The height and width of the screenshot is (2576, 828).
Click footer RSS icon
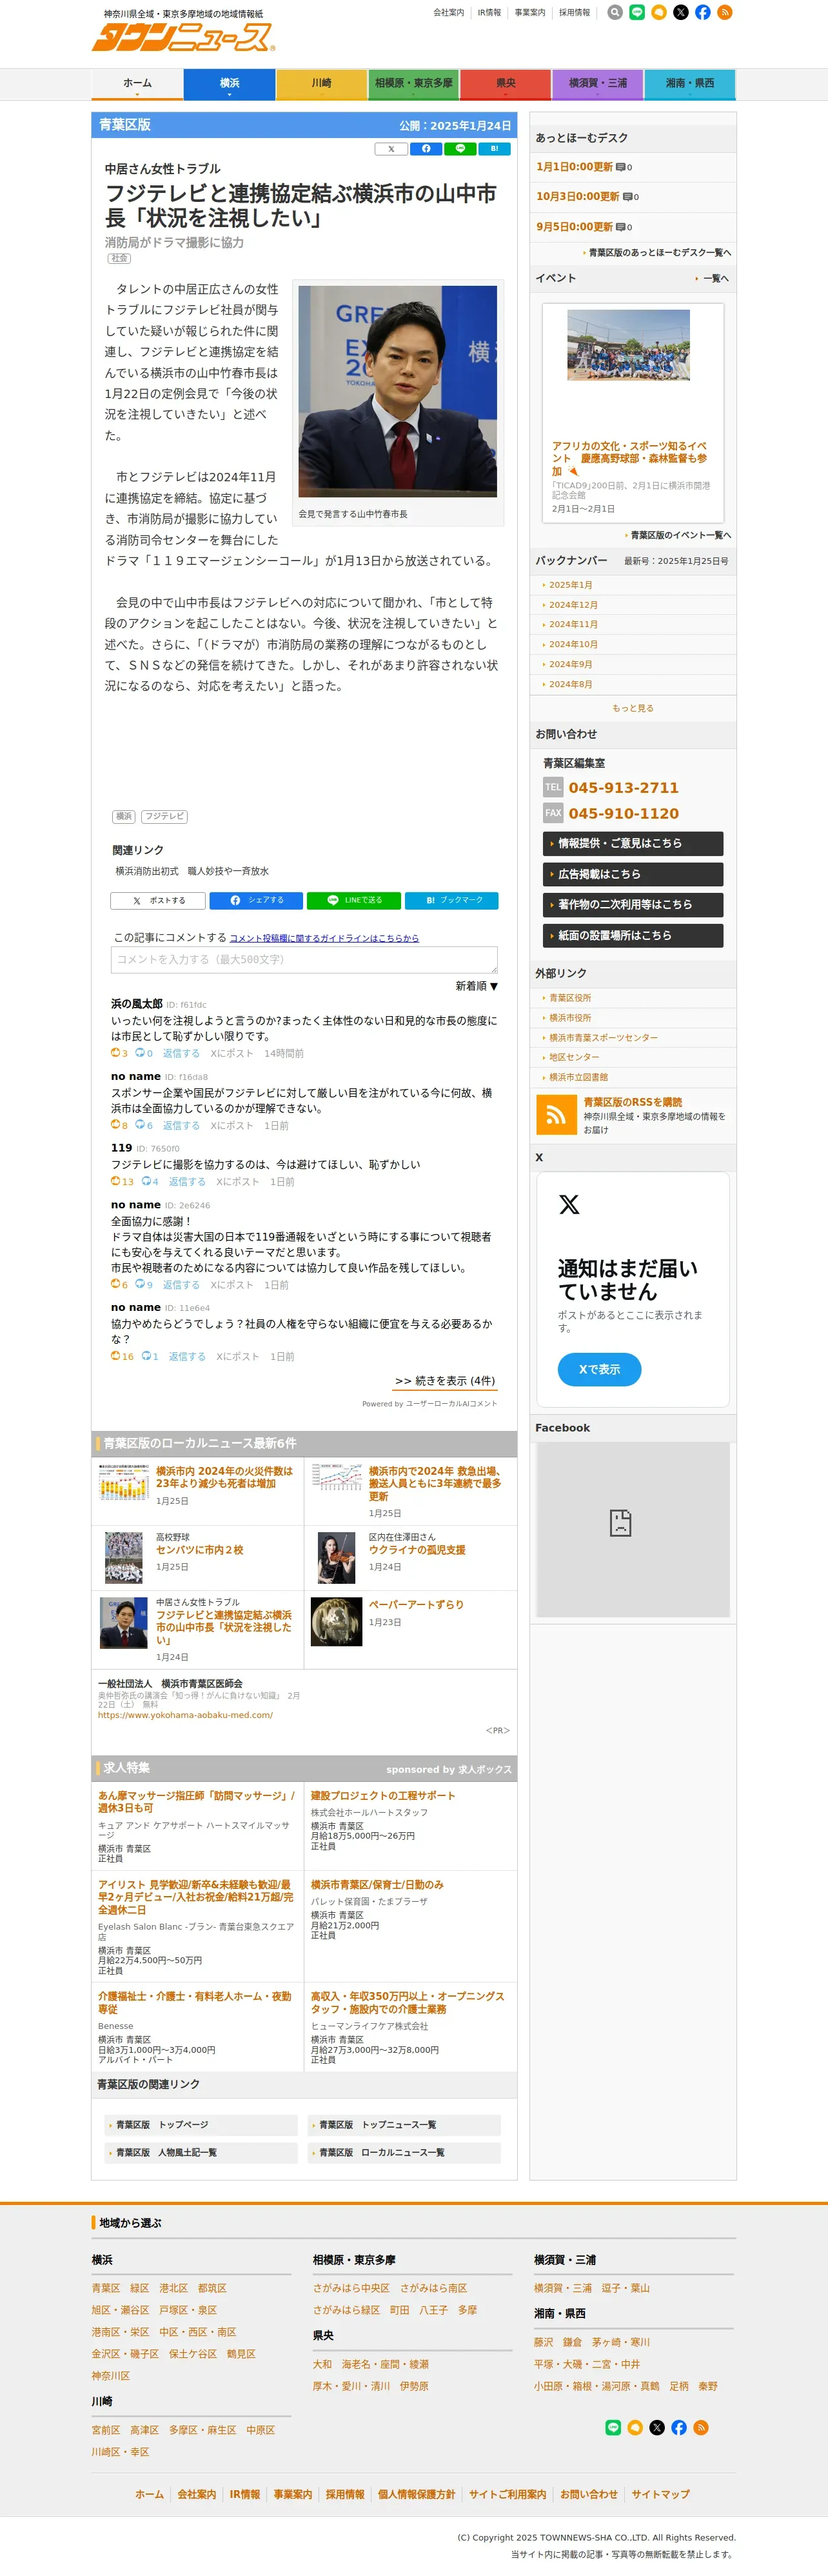(x=701, y=2428)
